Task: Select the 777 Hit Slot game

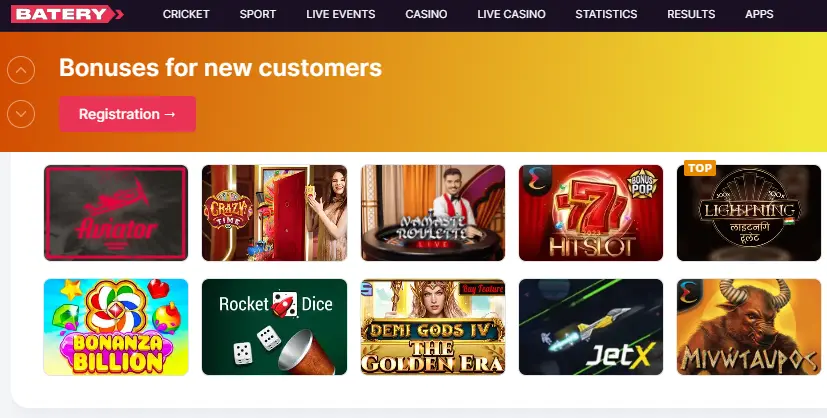Action: click(591, 213)
